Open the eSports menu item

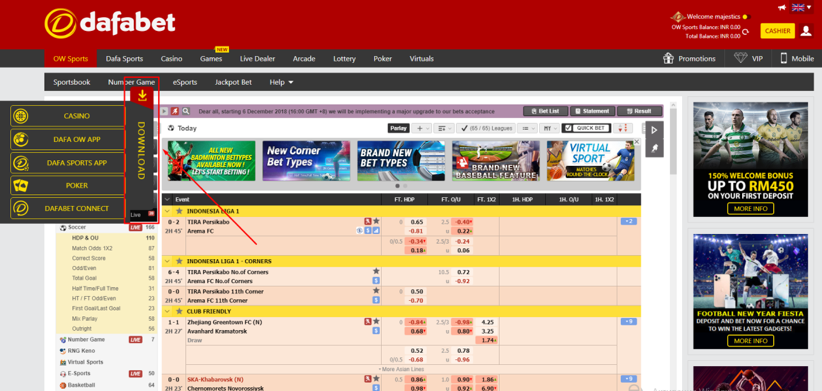185,82
